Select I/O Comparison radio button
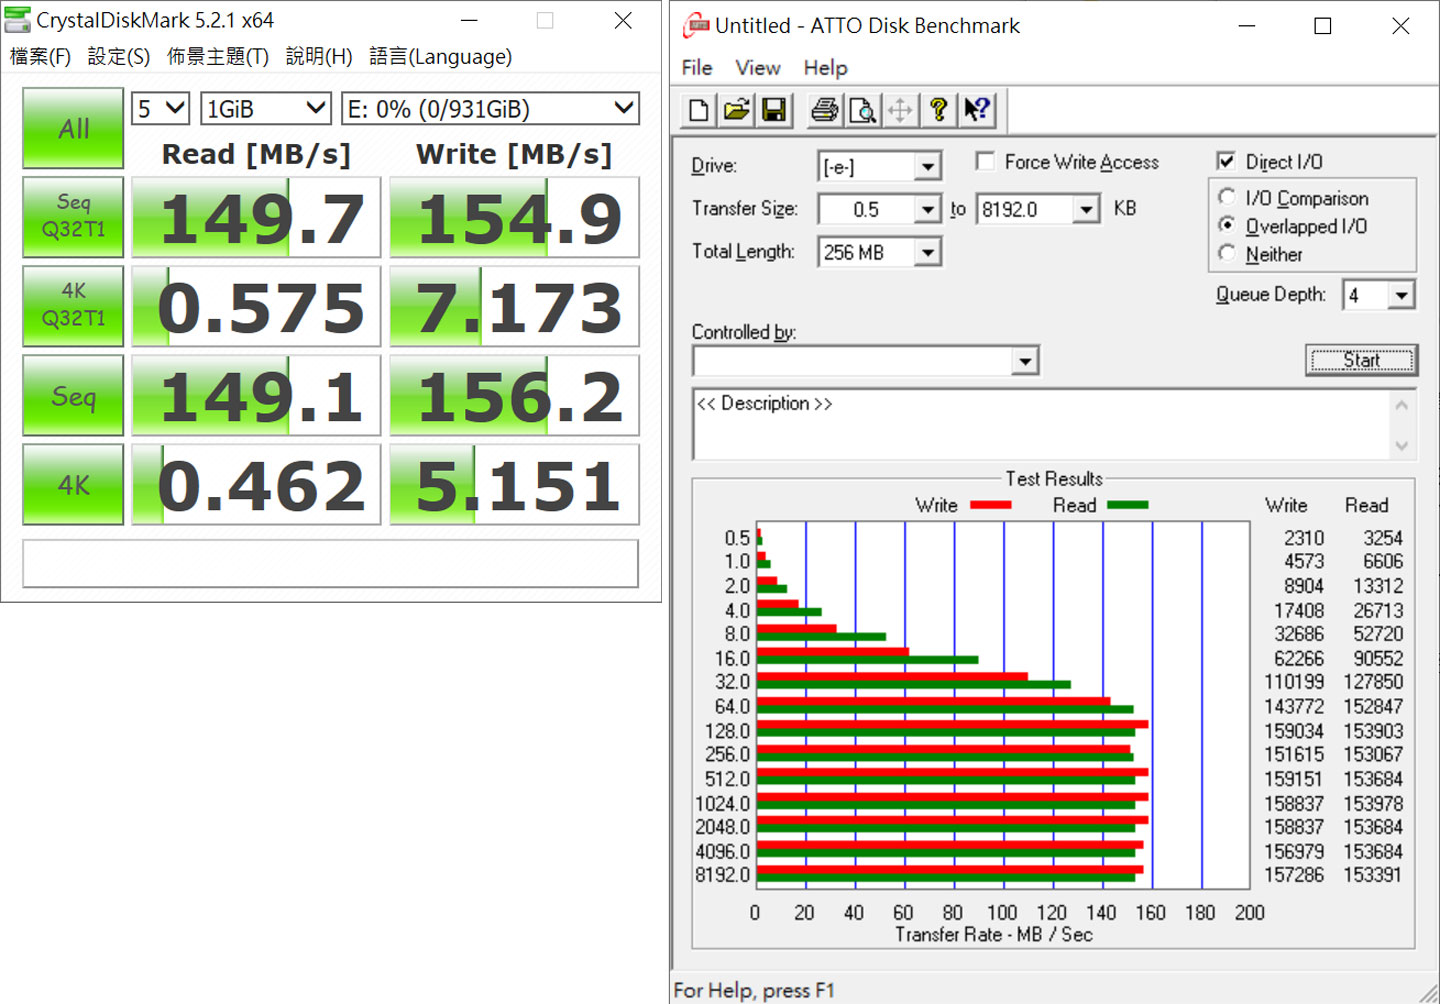 pyautogui.click(x=1227, y=197)
